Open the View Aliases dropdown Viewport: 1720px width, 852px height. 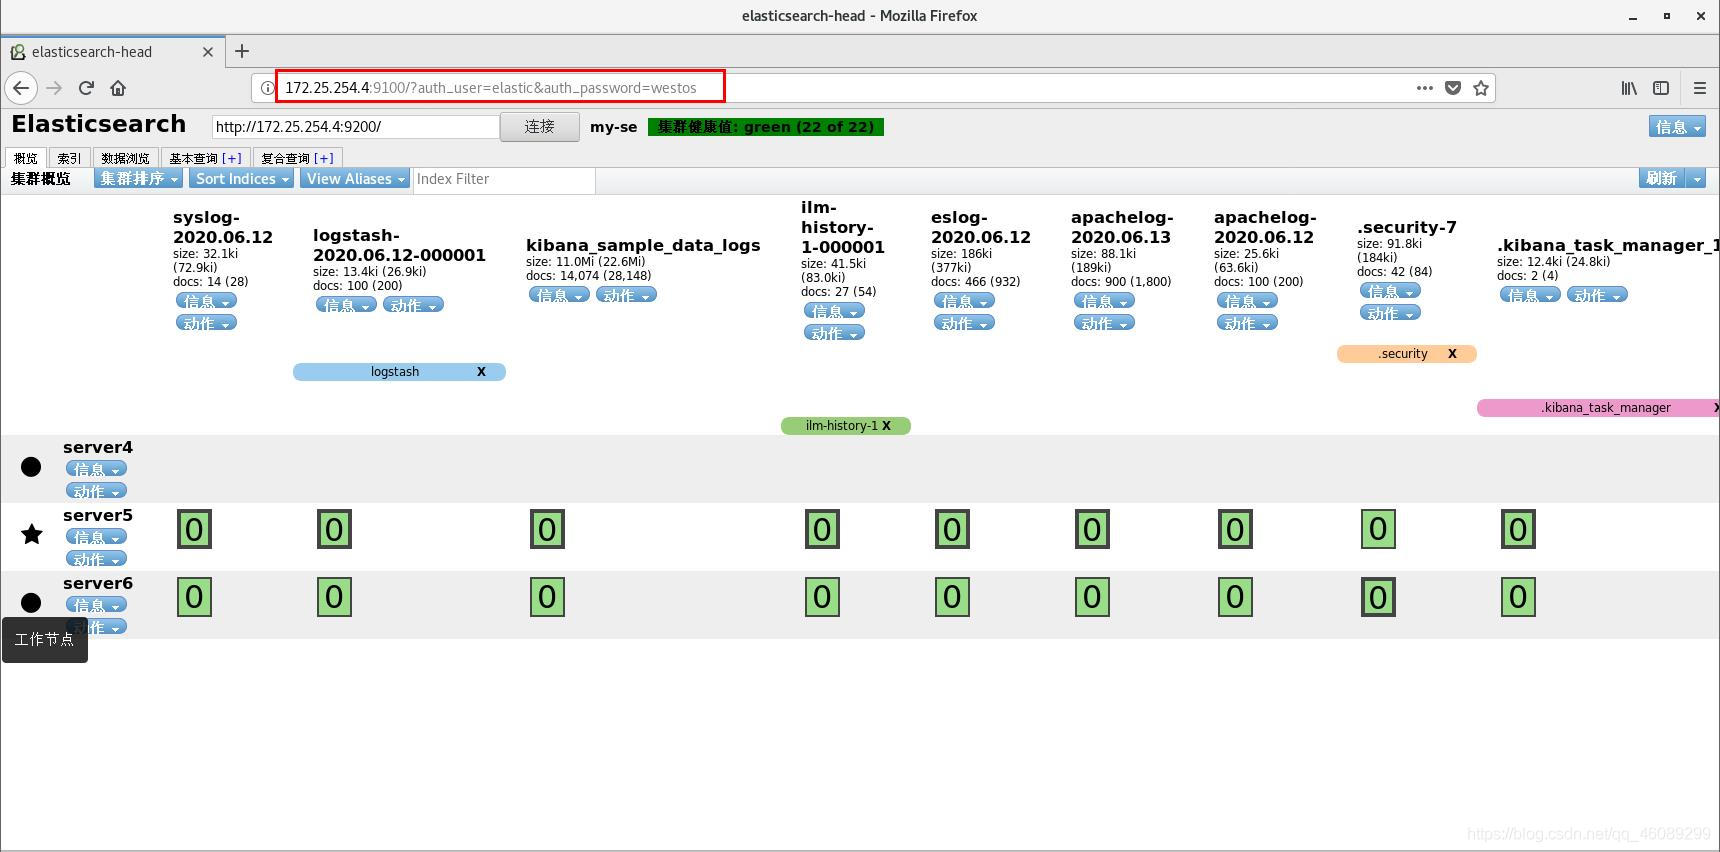pos(355,178)
